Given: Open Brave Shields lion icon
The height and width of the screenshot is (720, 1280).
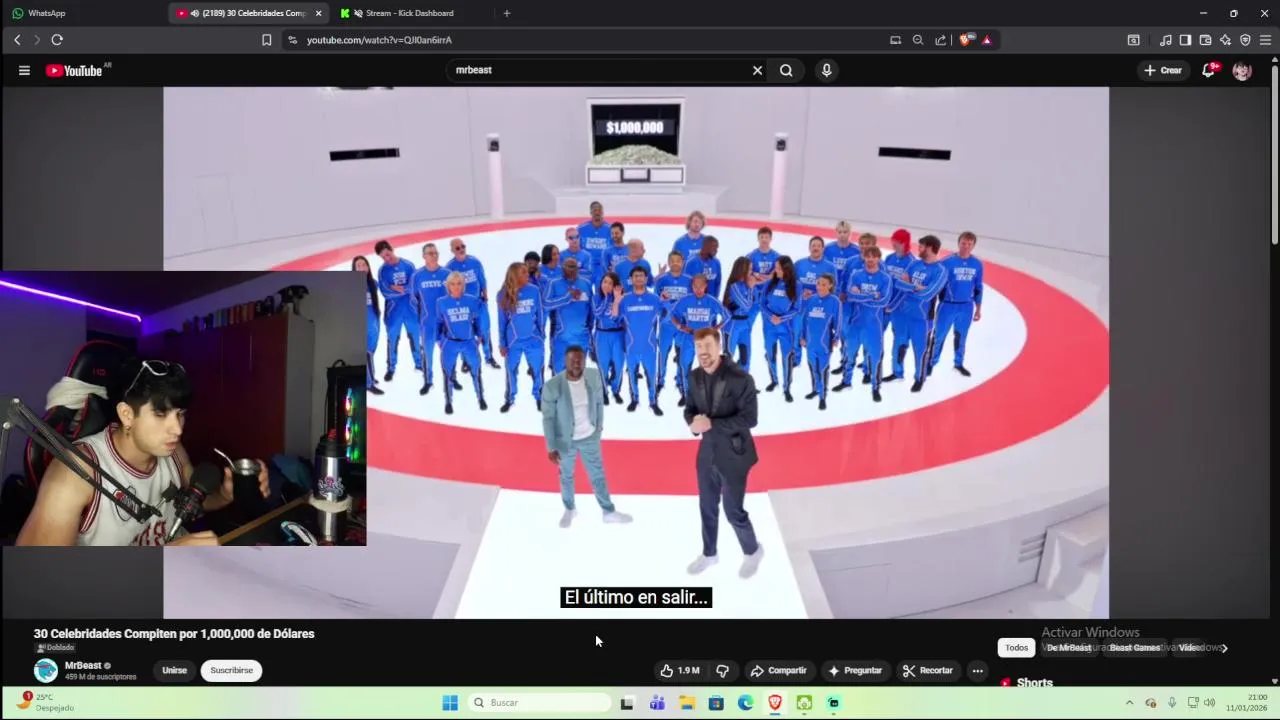Looking at the screenshot, I should click(965, 40).
